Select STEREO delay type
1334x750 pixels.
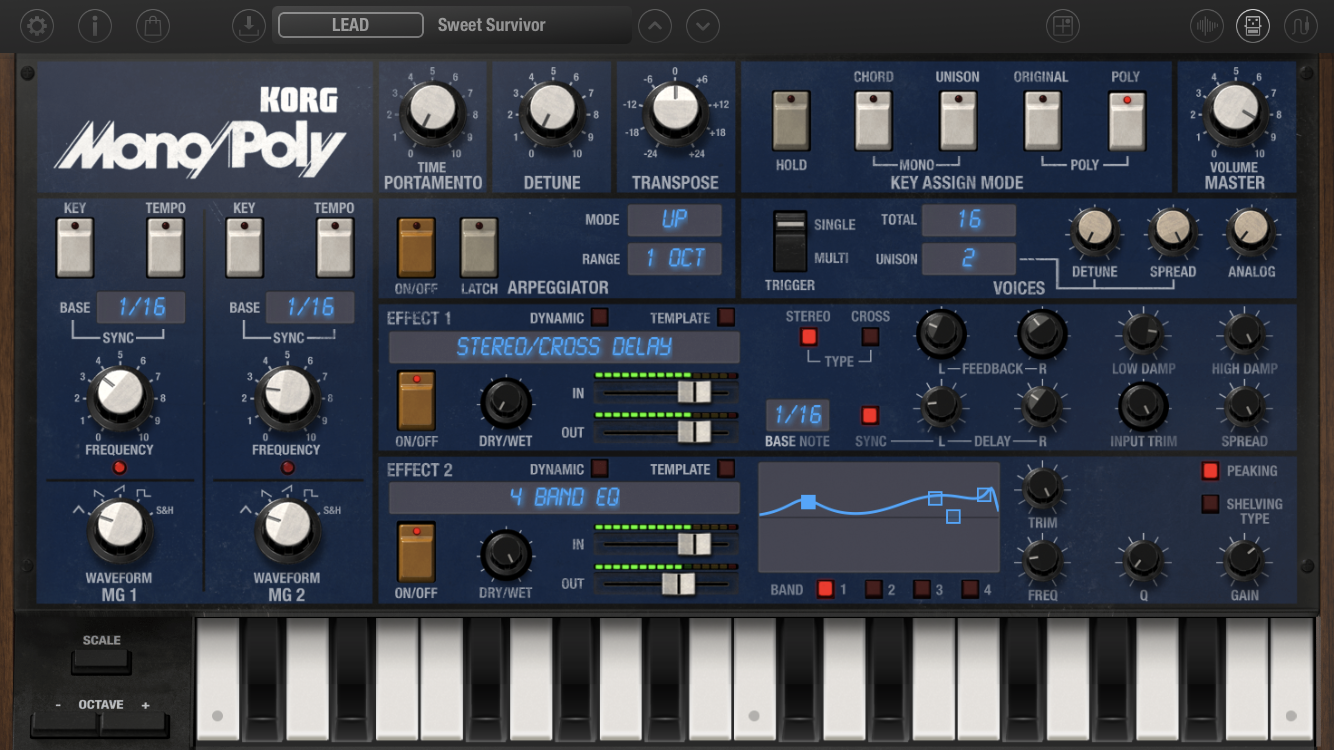tap(808, 337)
